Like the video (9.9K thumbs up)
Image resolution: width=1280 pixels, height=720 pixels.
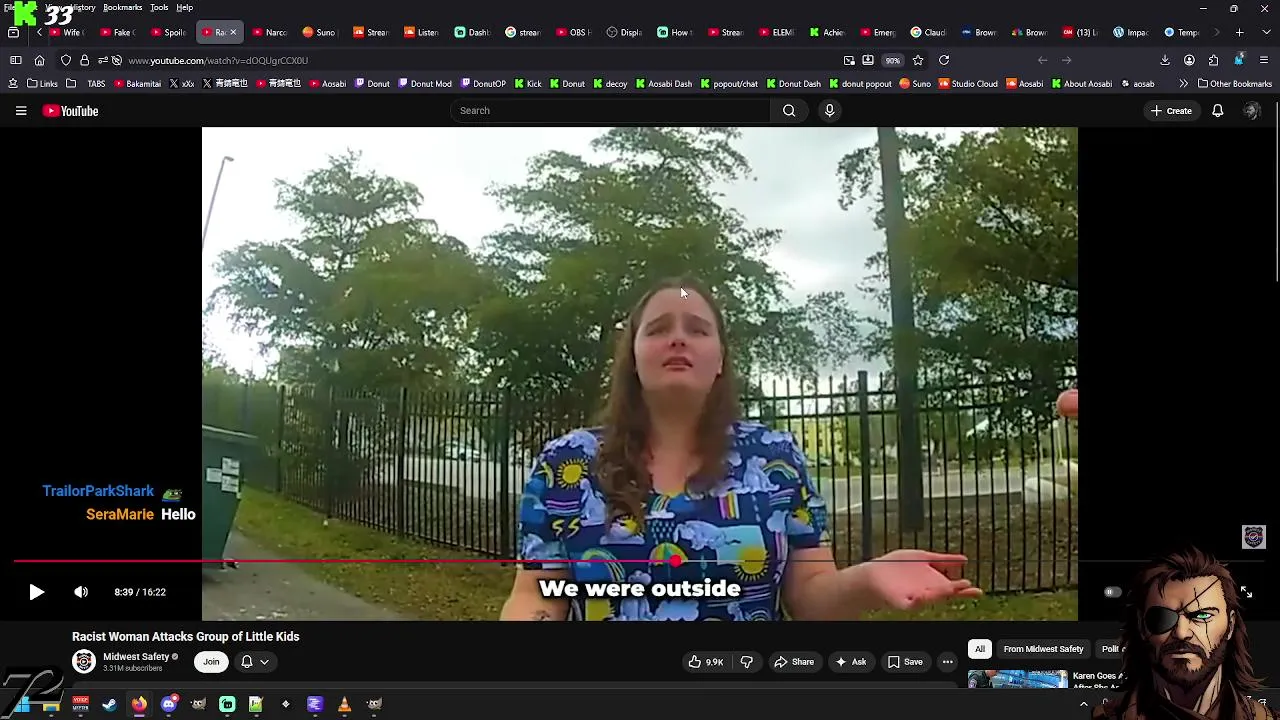pos(706,662)
